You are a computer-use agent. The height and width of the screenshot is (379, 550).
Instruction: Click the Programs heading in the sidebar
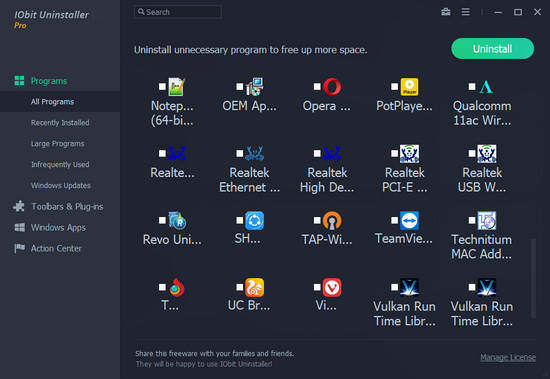pyautogui.click(x=49, y=81)
